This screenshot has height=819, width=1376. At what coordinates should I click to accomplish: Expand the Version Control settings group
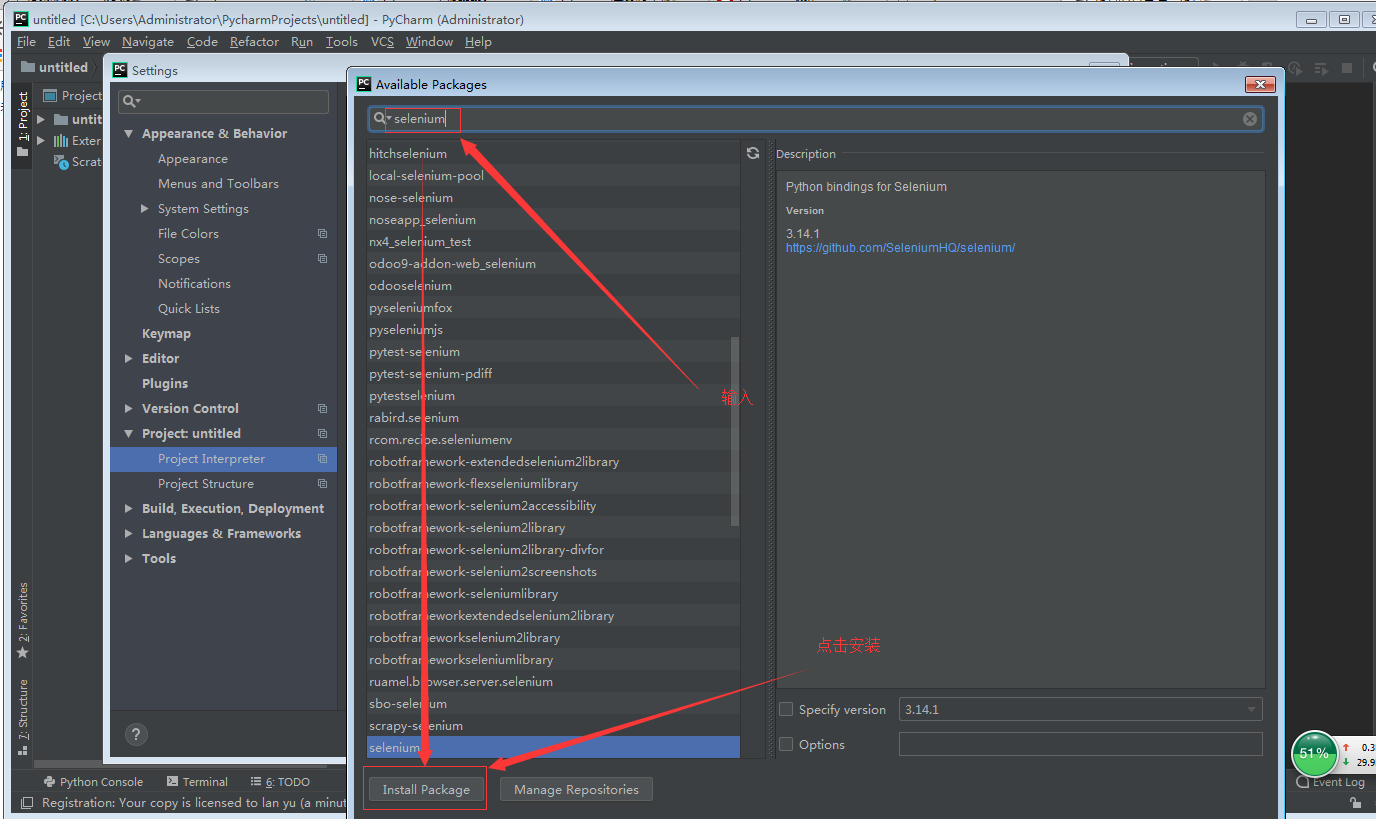point(128,409)
